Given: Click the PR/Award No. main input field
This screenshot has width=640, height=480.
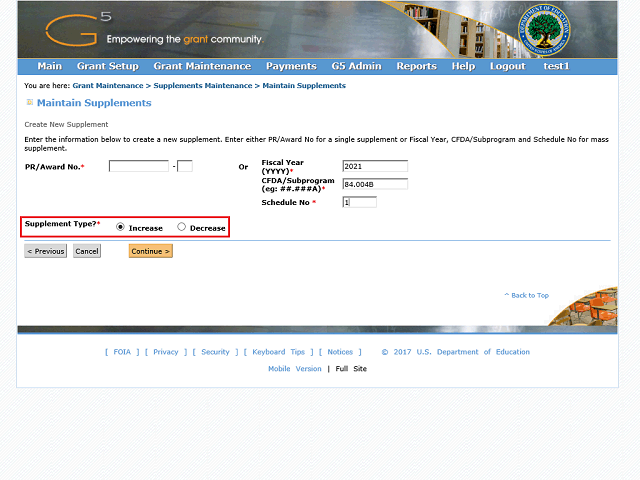Looking at the screenshot, I should tap(139, 166).
